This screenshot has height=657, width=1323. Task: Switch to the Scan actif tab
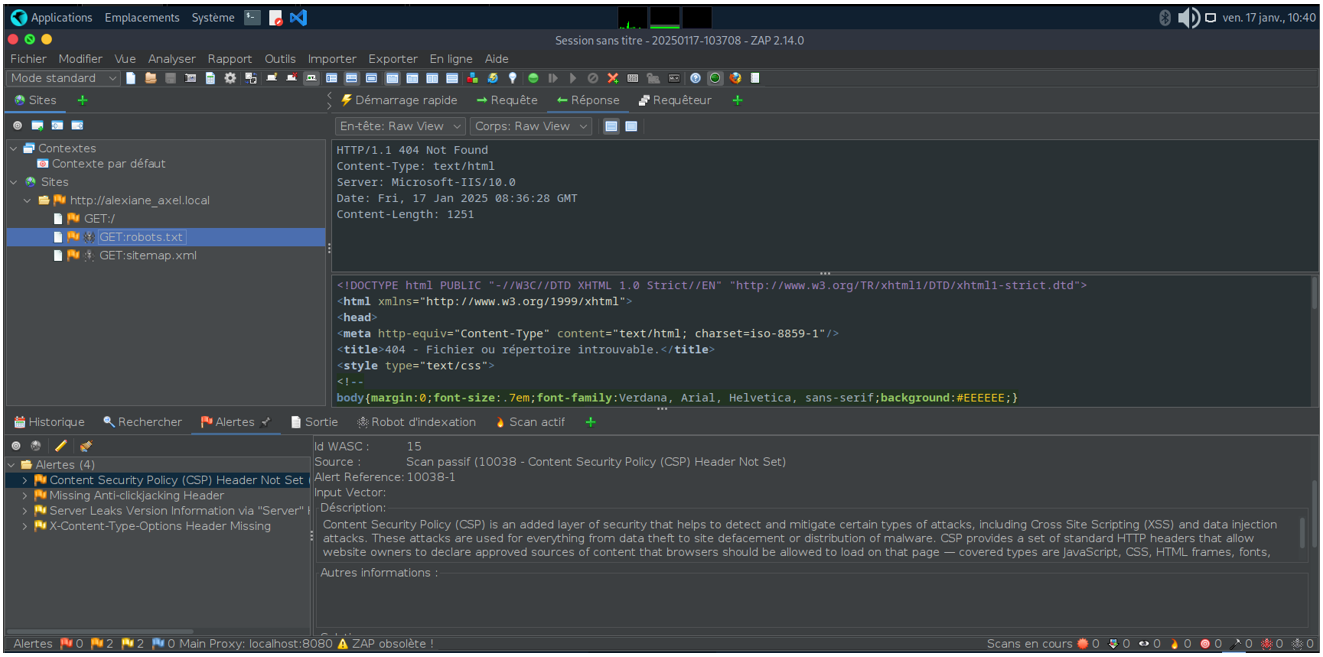pyautogui.click(x=530, y=422)
